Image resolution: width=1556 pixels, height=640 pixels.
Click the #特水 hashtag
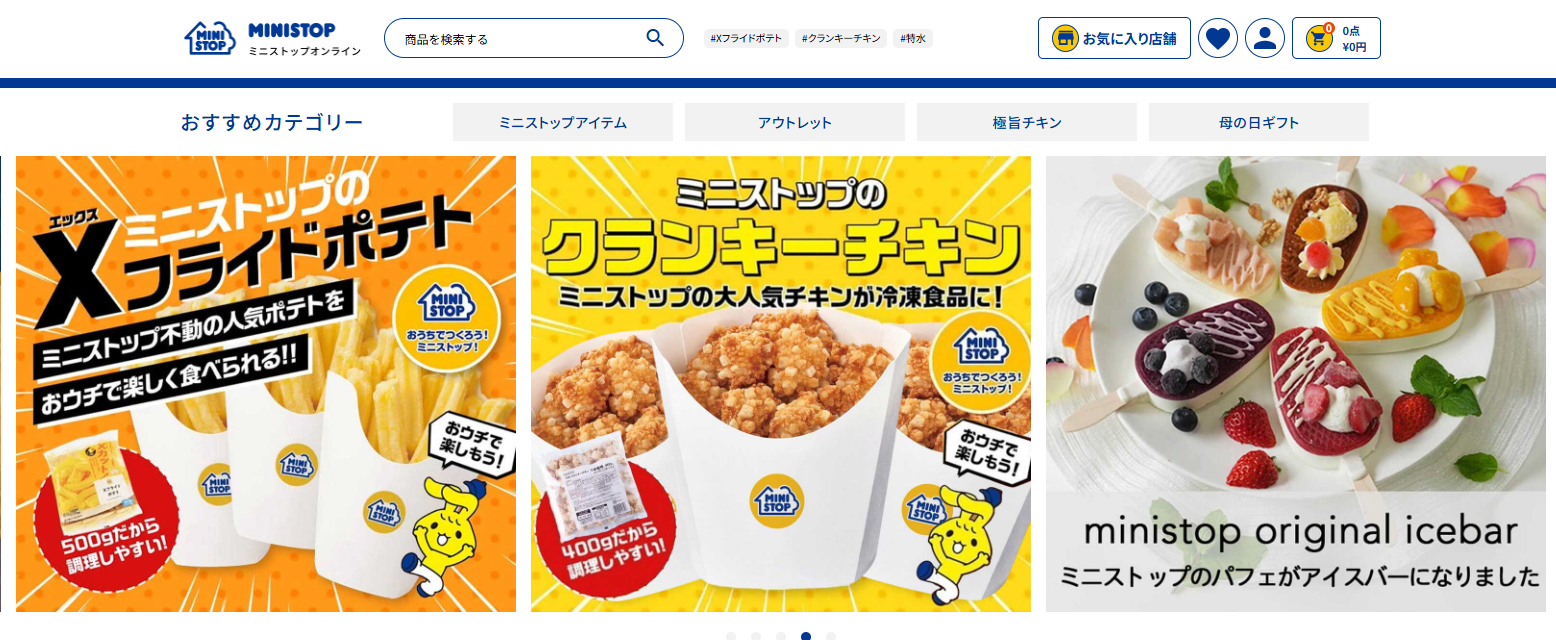pyautogui.click(x=913, y=38)
